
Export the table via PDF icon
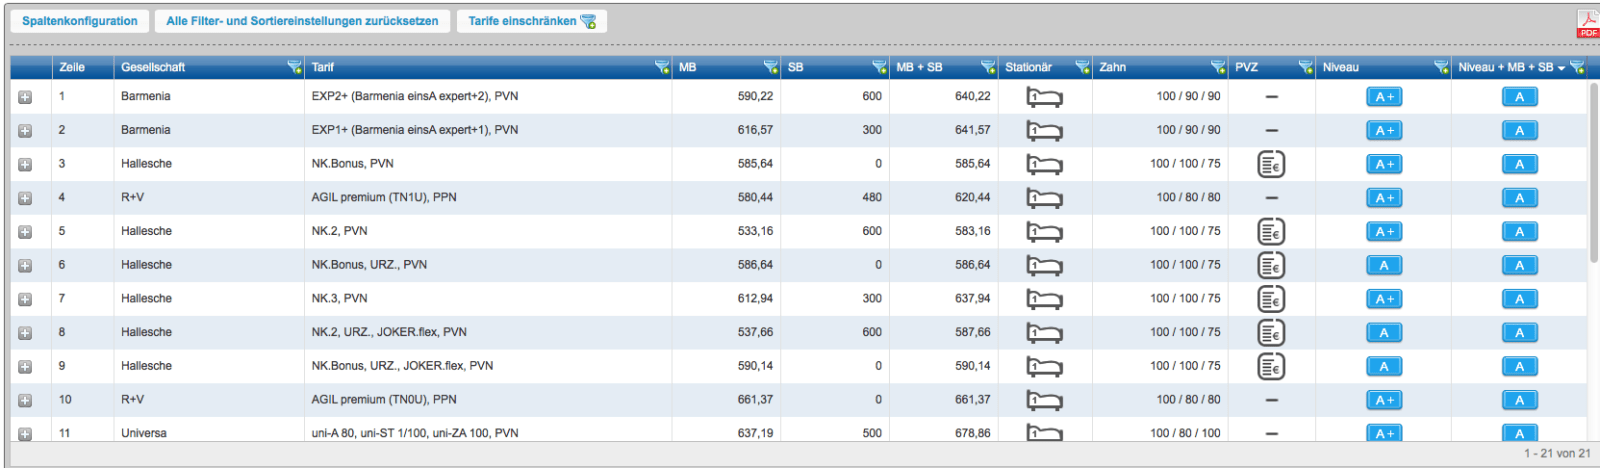pyautogui.click(x=1588, y=24)
